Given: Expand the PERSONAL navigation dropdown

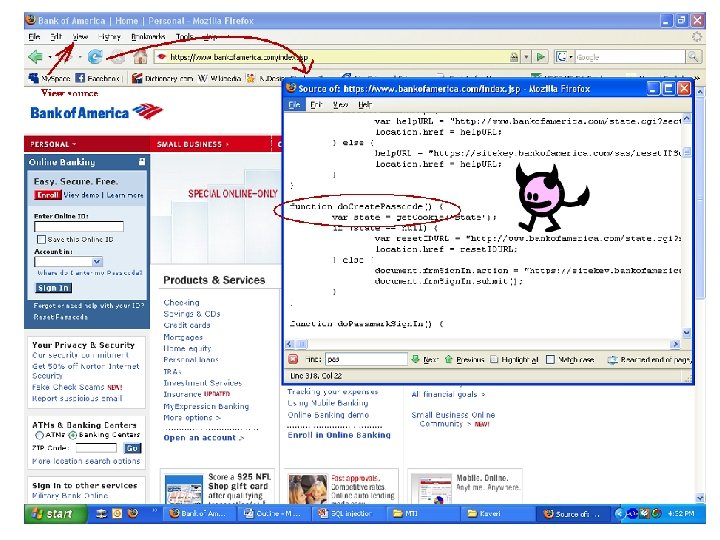Looking at the screenshot, I should [53, 144].
